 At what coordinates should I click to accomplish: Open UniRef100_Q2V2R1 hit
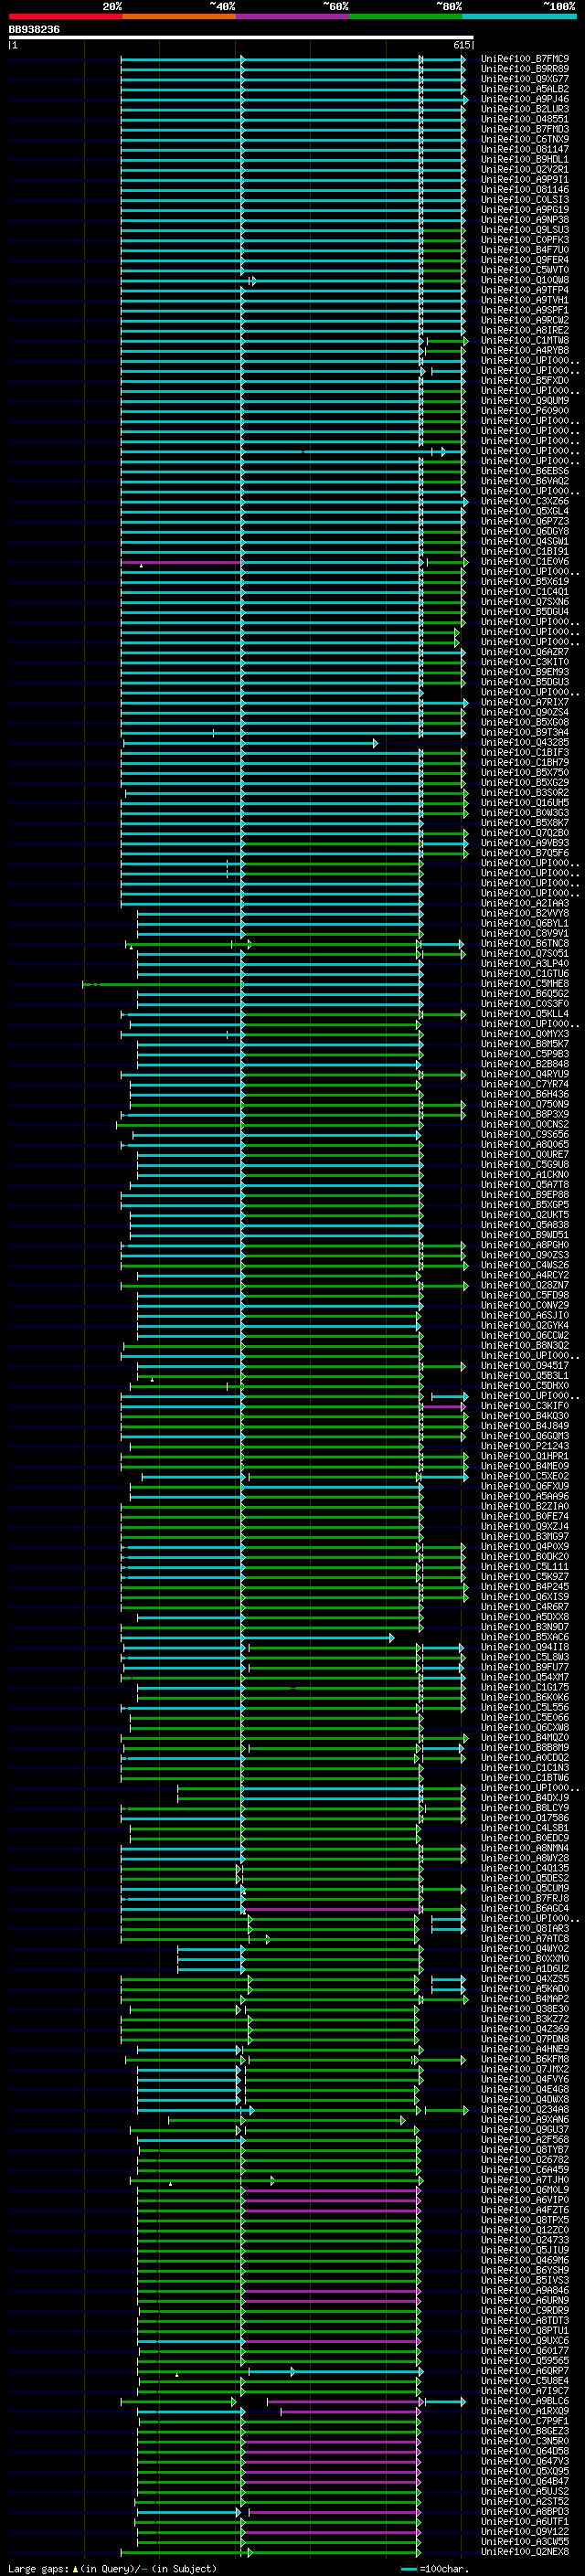[525, 169]
